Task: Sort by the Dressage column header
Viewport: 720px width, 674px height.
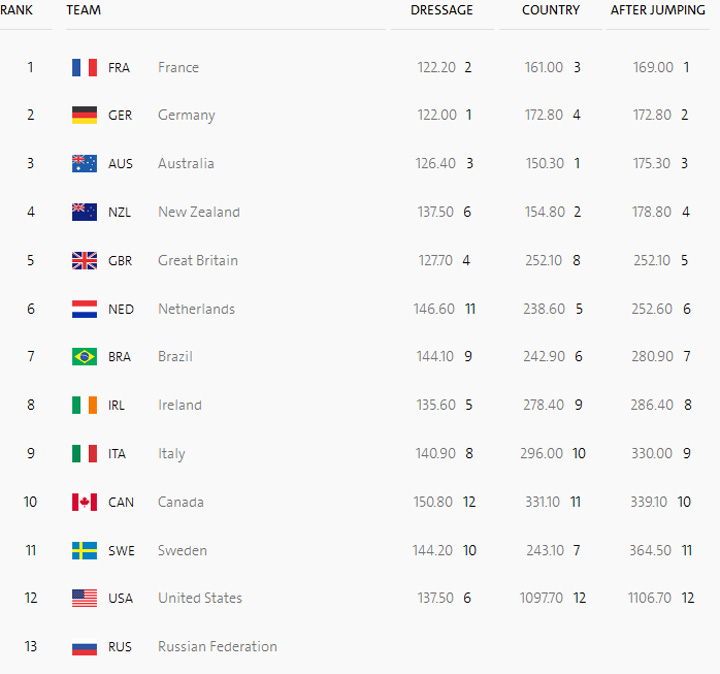Action: point(441,10)
